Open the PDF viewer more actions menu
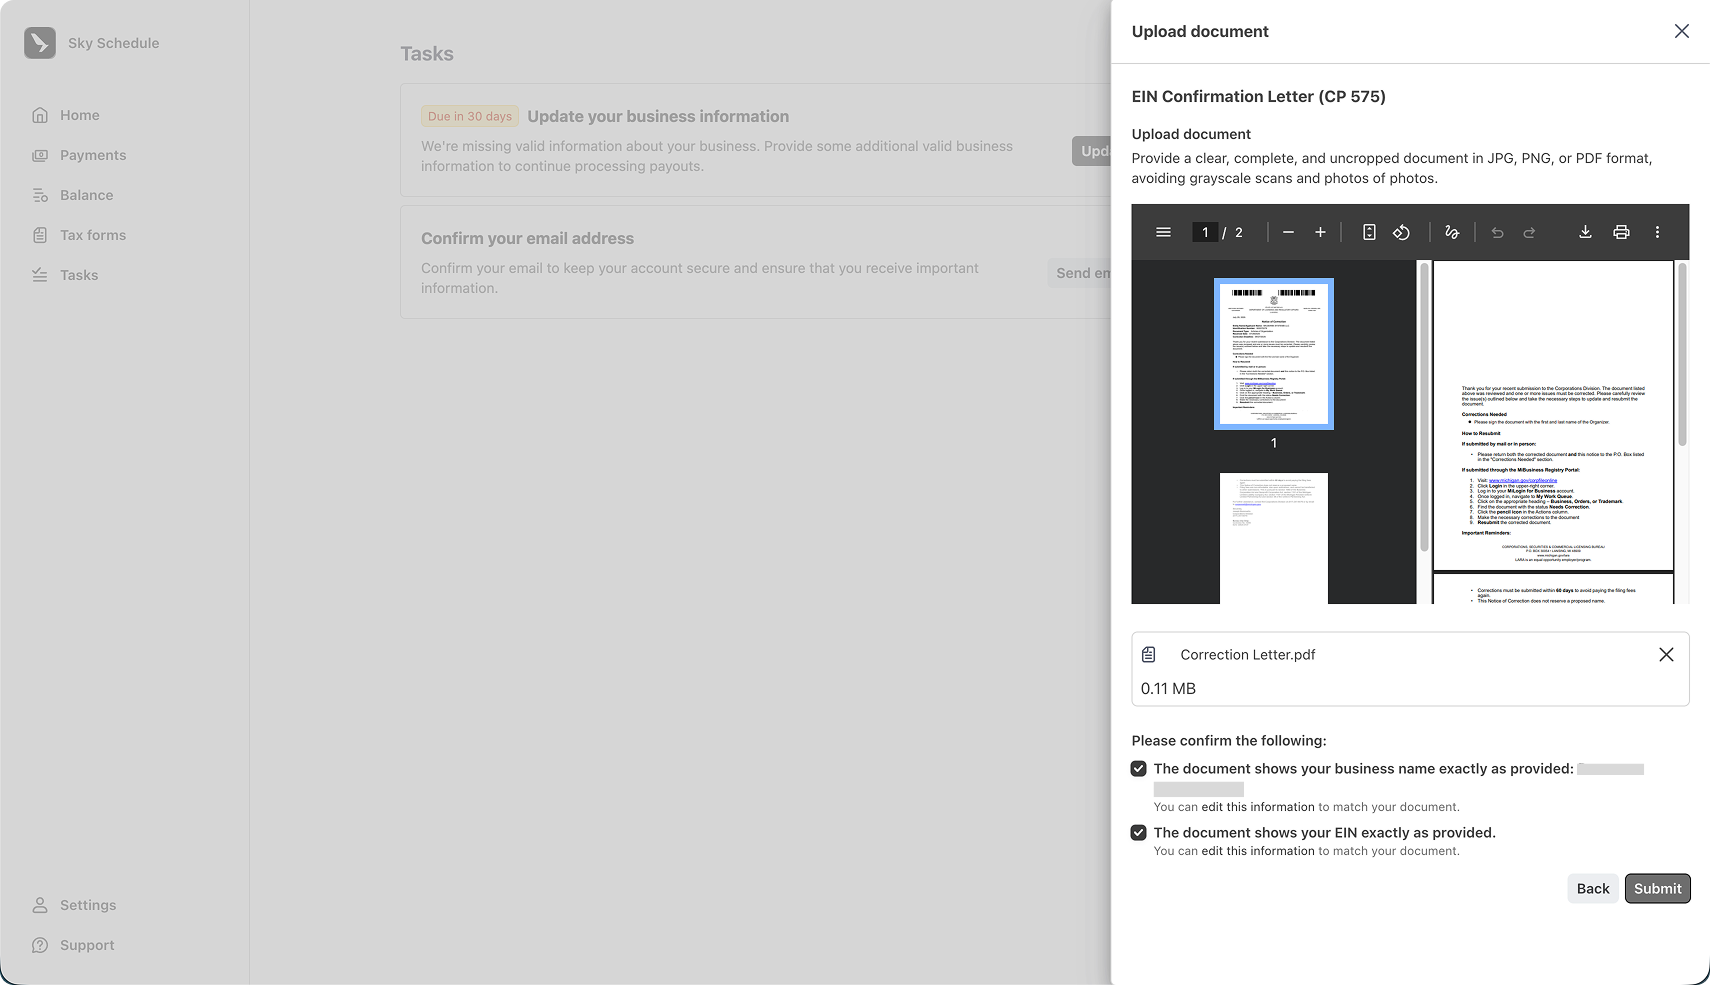The image size is (1710, 985). pos(1657,232)
